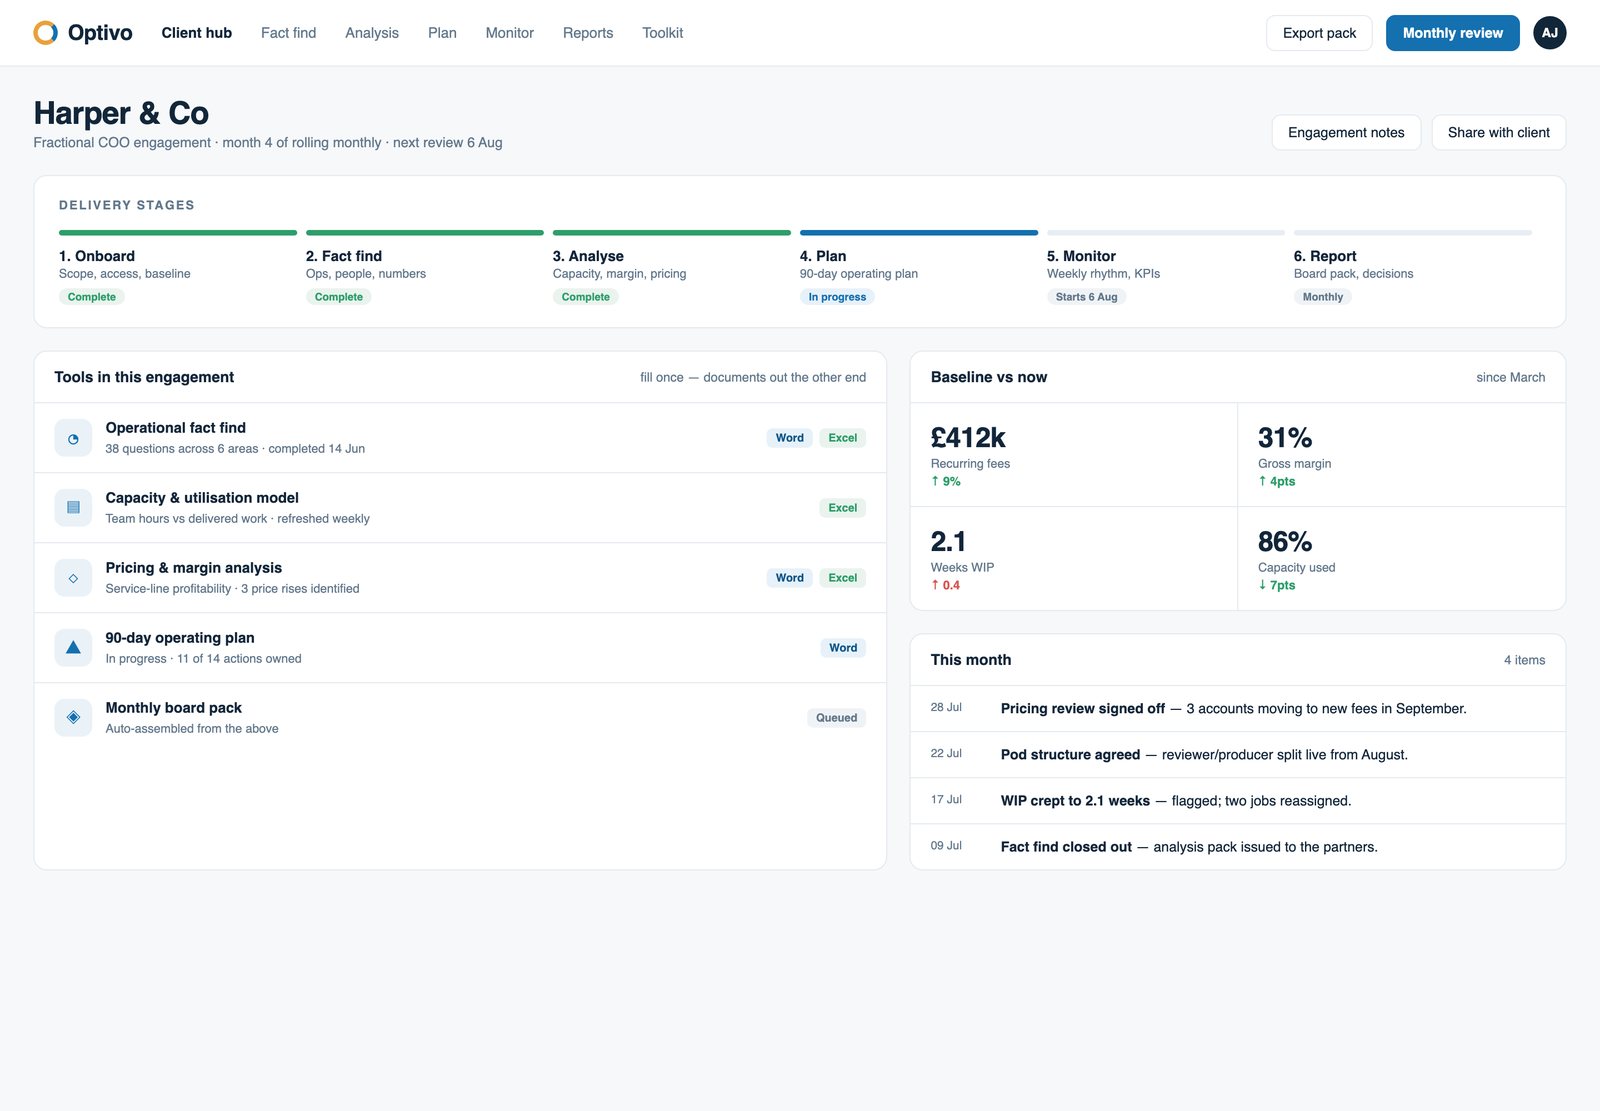The height and width of the screenshot is (1111, 1600).
Task: Open the Monitor nav item
Action: [510, 33]
